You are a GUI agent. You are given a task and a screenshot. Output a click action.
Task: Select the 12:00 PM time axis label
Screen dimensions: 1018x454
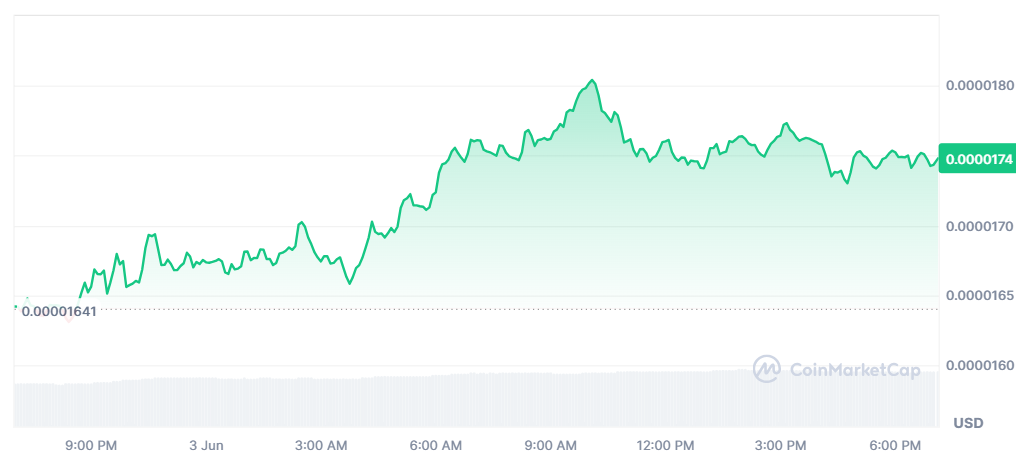coord(665,446)
